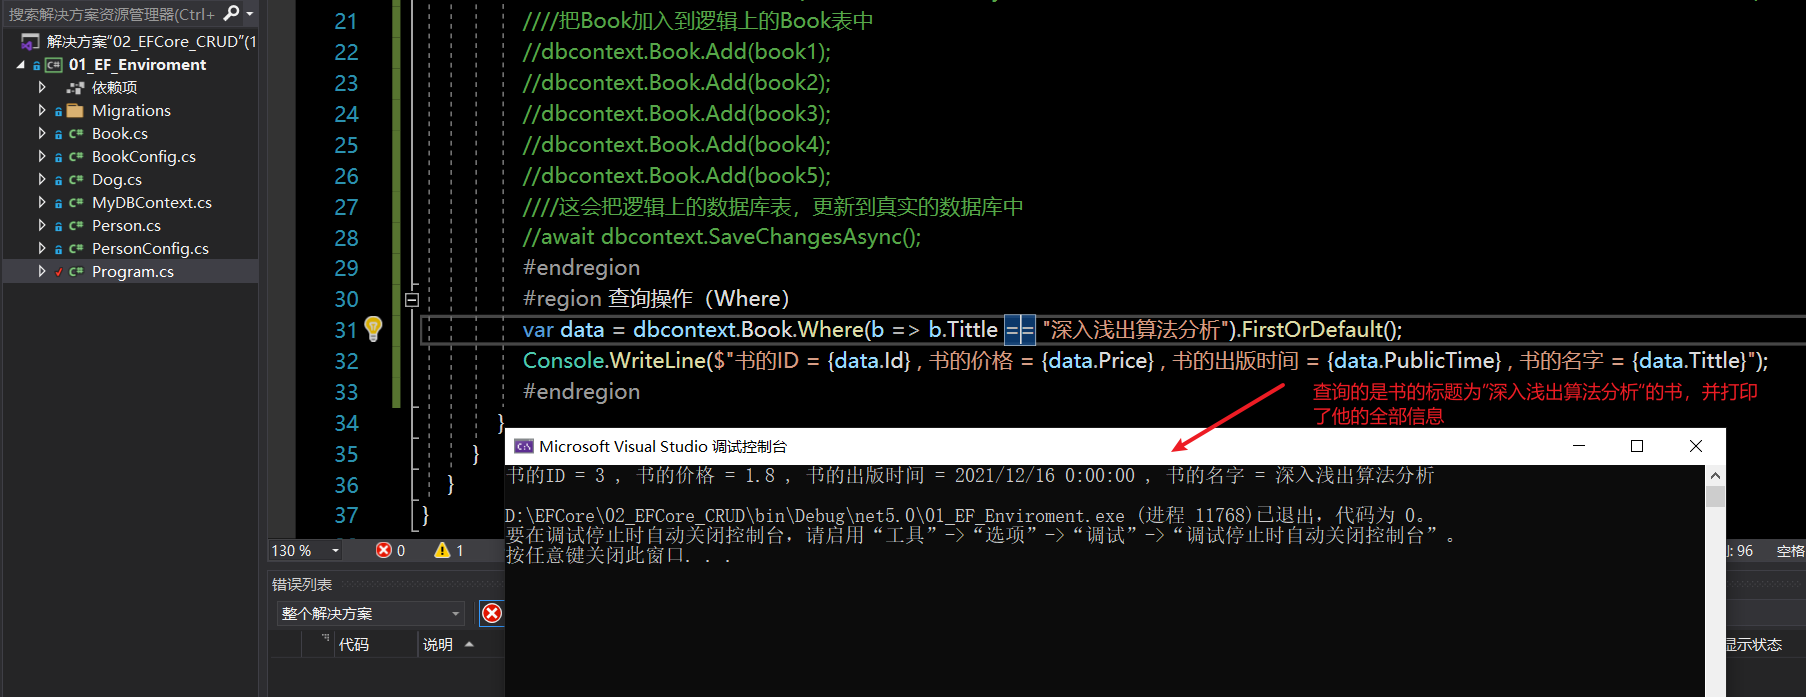
Task: Click the Migrations folder icon
Action: (x=75, y=110)
